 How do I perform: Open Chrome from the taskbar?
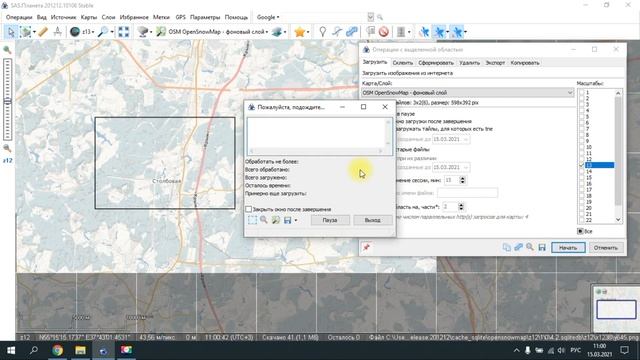pyautogui.click(x=57, y=350)
